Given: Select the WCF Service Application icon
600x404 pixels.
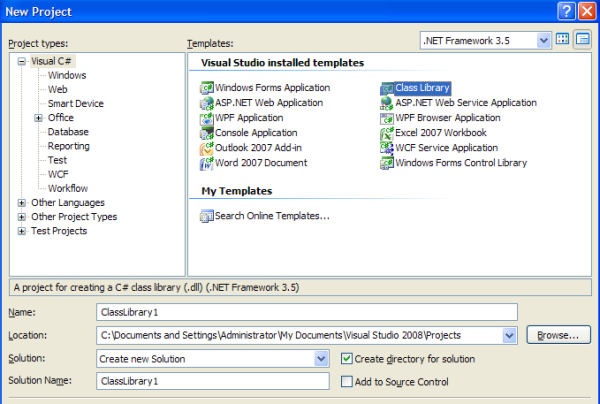Looking at the screenshot, I should [x=387, y=148].
